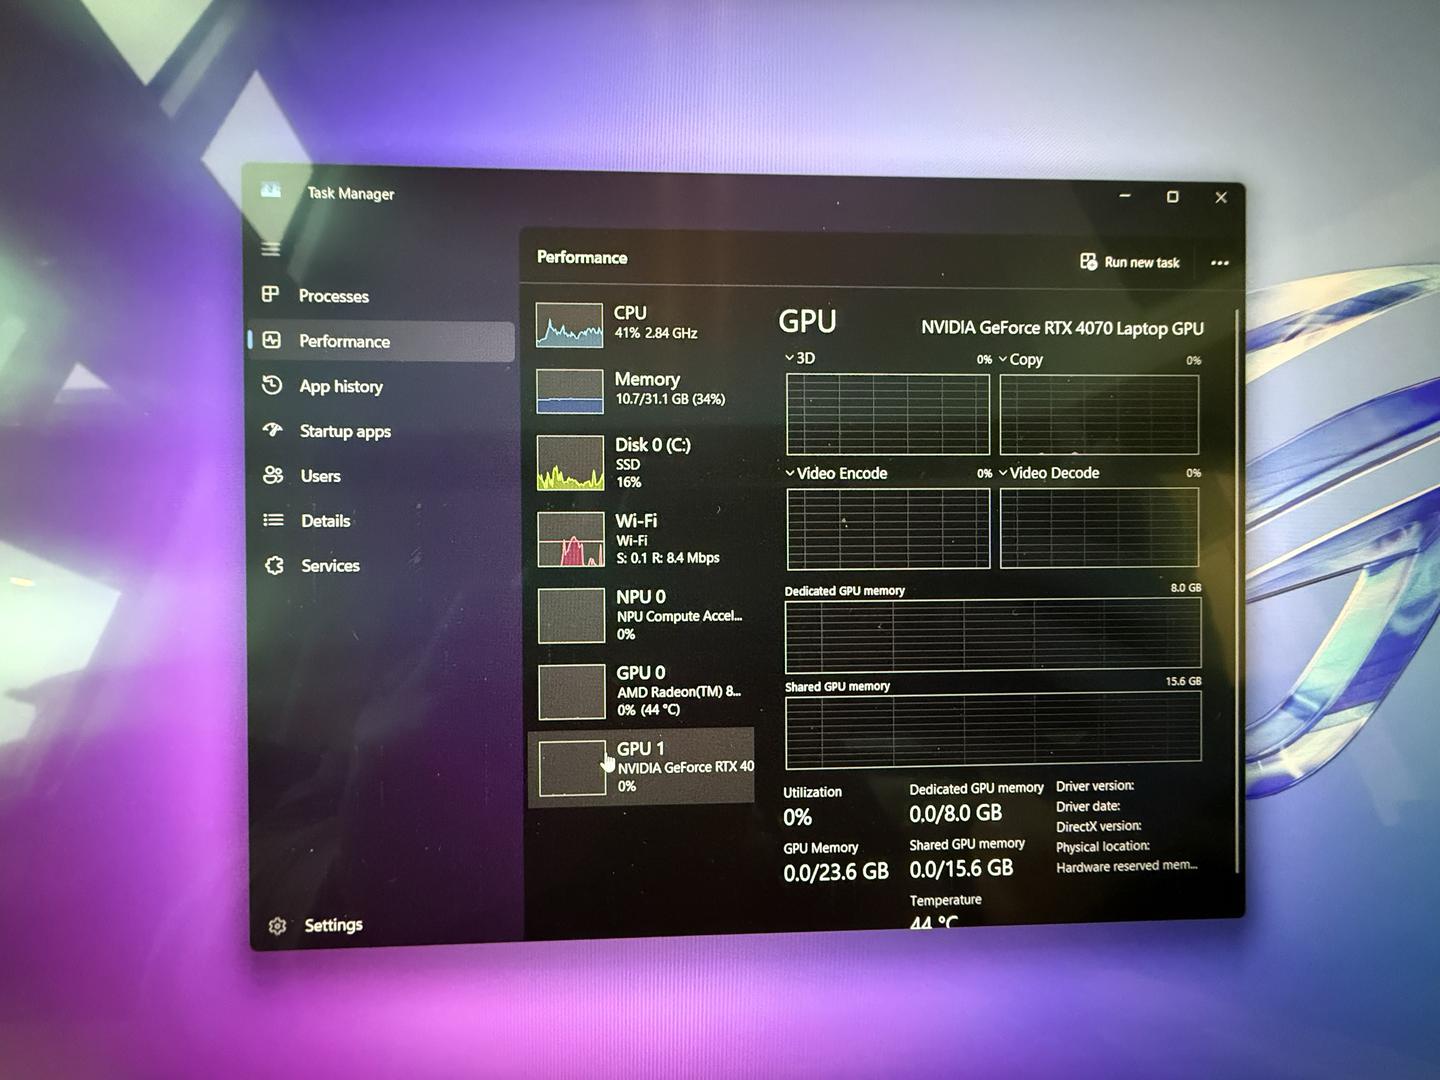Screen dimensions: 1440x1080
Task: Select the CPU performance item
Action: 643,324
